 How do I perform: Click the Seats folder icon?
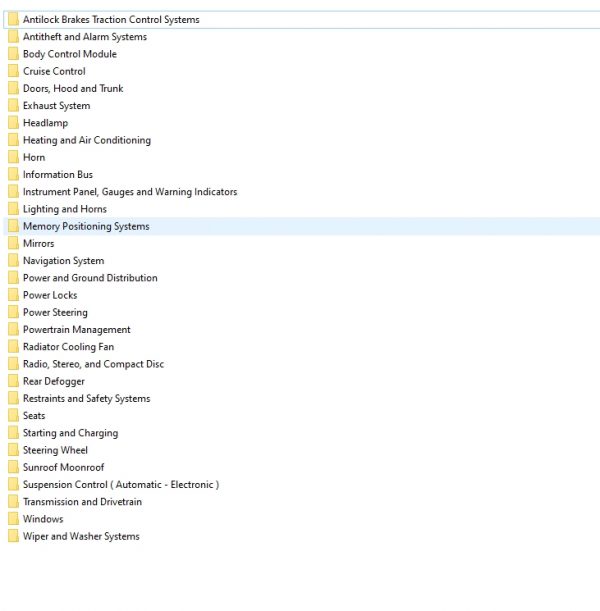[13, 415]
